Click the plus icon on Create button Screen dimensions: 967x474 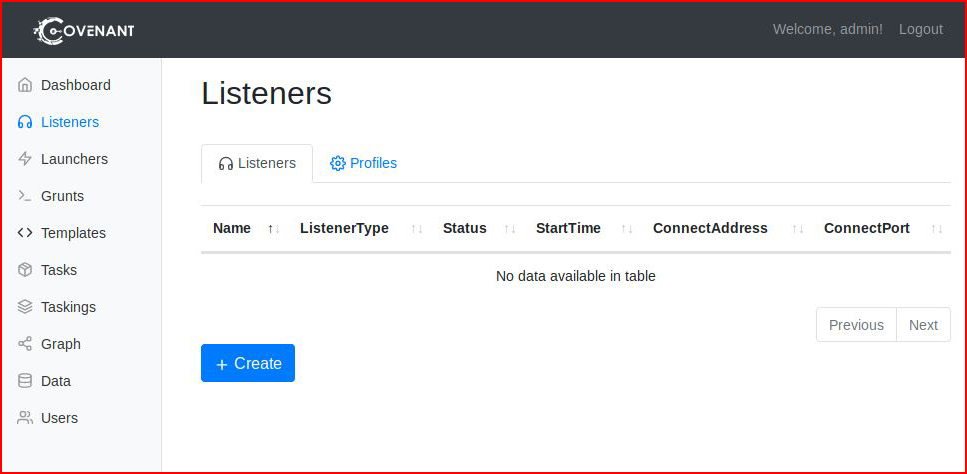pyautogui.click(x=222, y=364)
